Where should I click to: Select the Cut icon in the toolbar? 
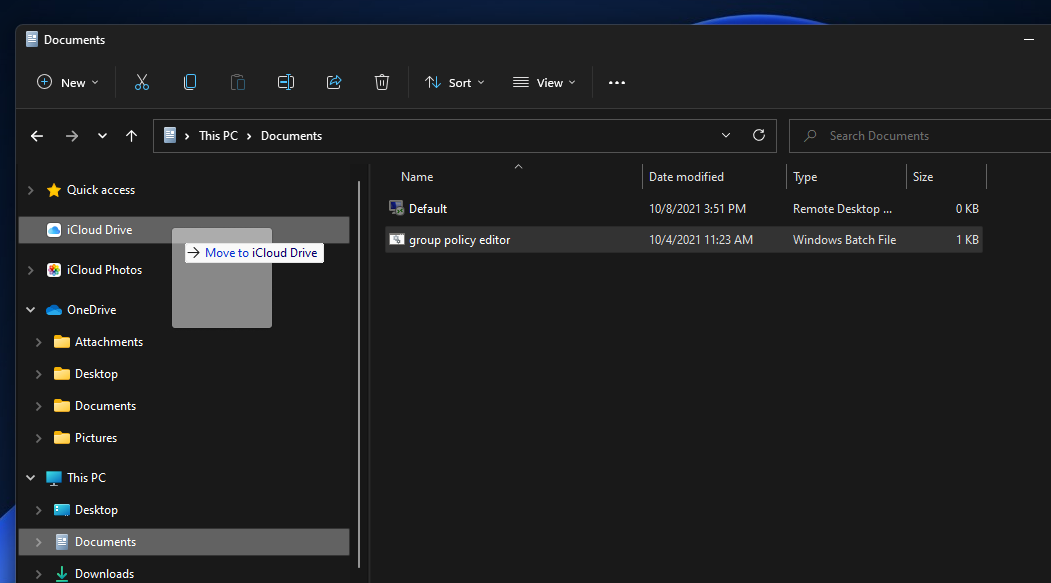pyautogui.click(x=141, y=82)
